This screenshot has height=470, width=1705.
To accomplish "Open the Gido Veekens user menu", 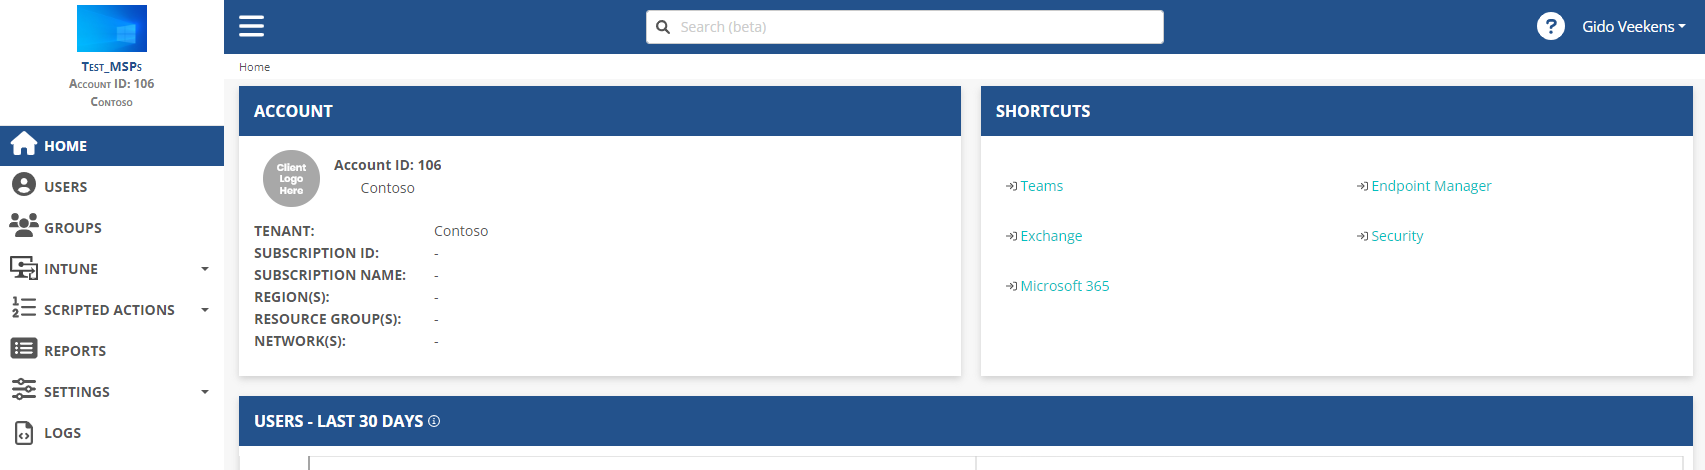I will 1632,27.
